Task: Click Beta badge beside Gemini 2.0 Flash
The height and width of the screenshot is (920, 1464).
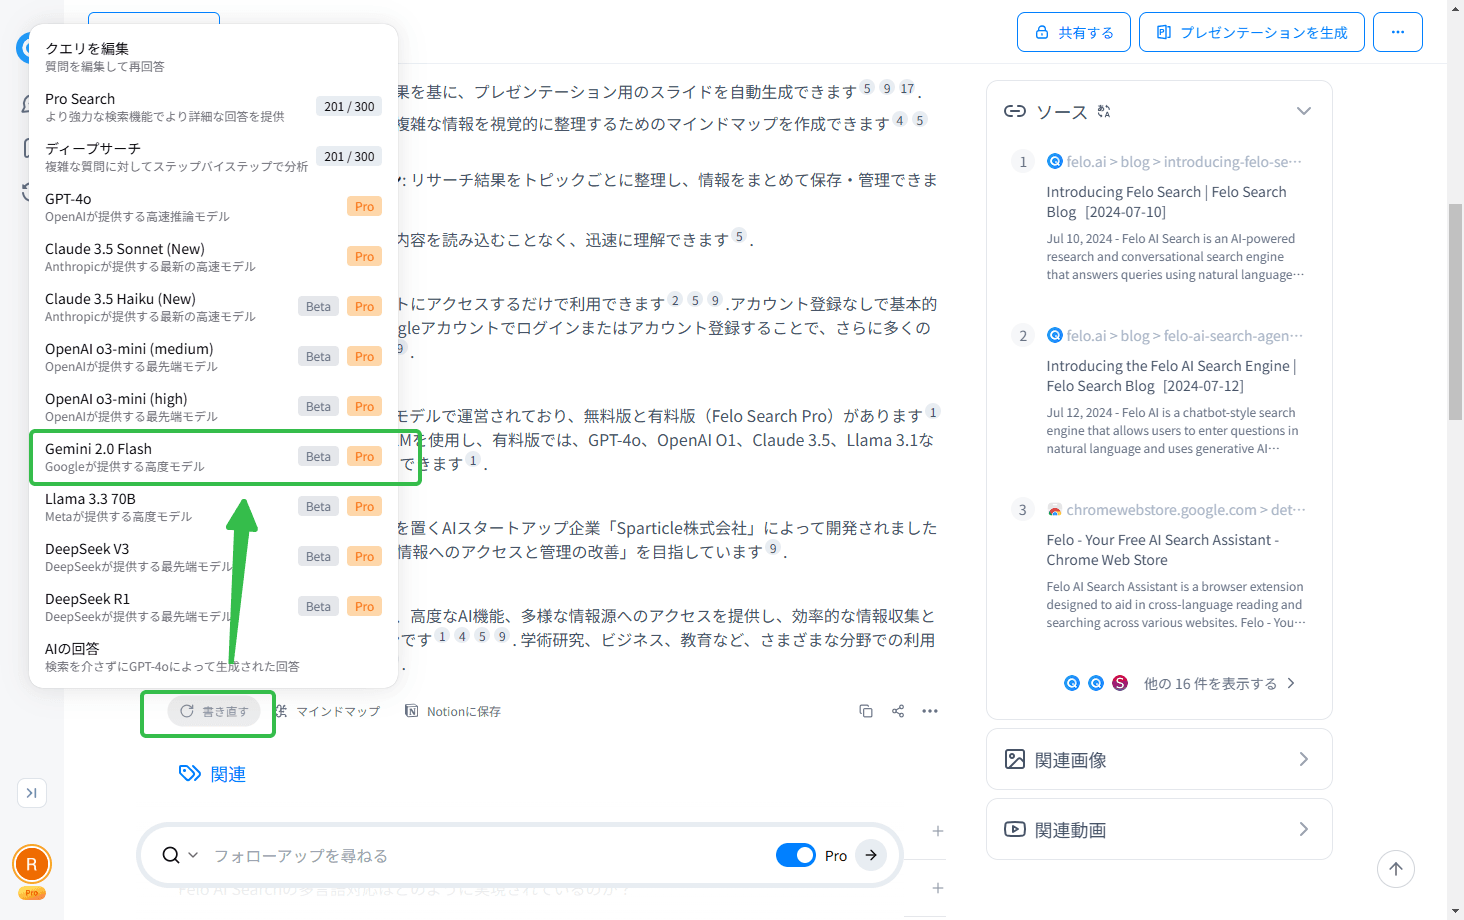Action: [x=318, y=457]
